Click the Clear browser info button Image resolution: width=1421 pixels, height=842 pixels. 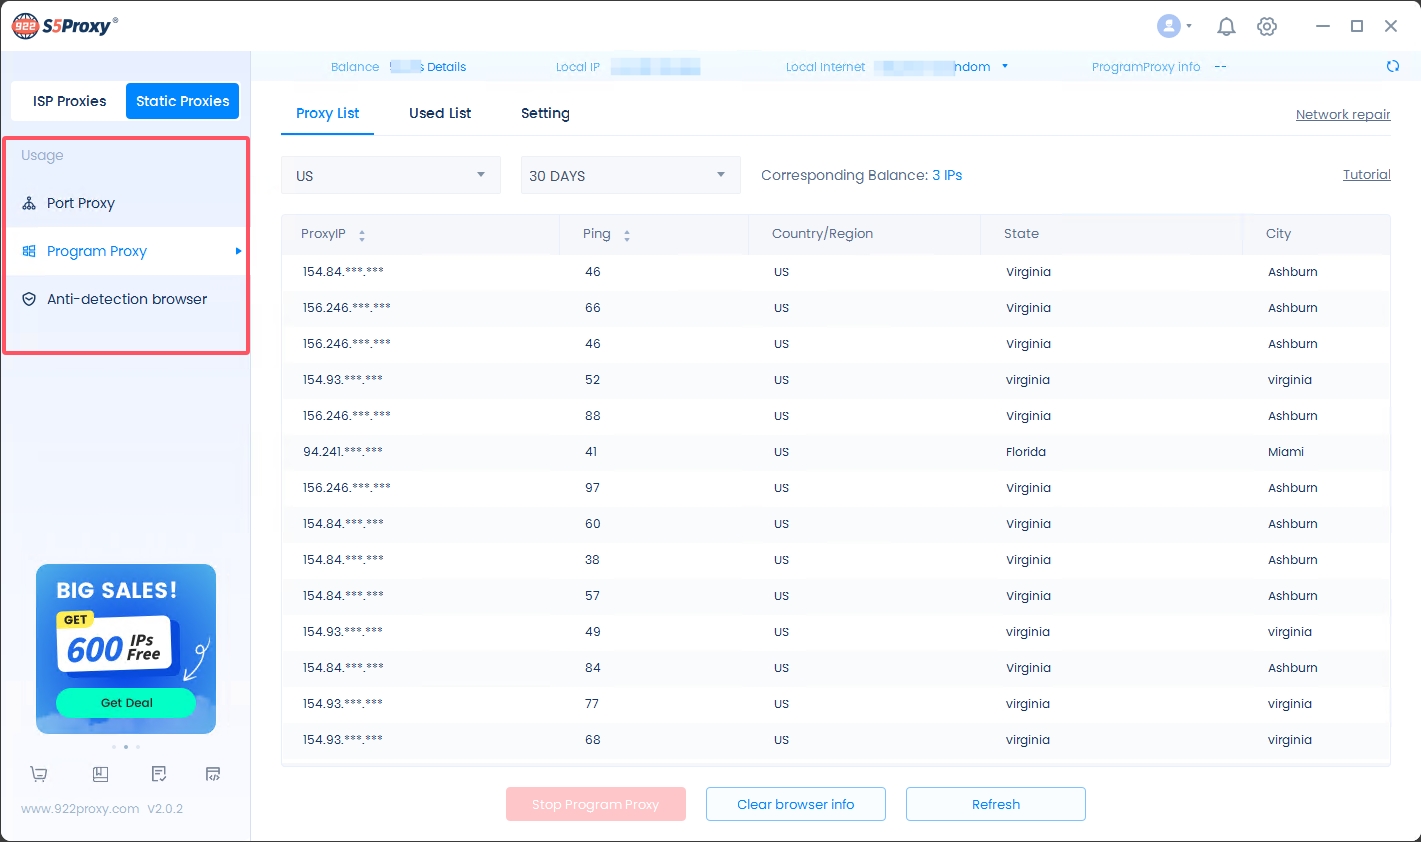(795, 804)
